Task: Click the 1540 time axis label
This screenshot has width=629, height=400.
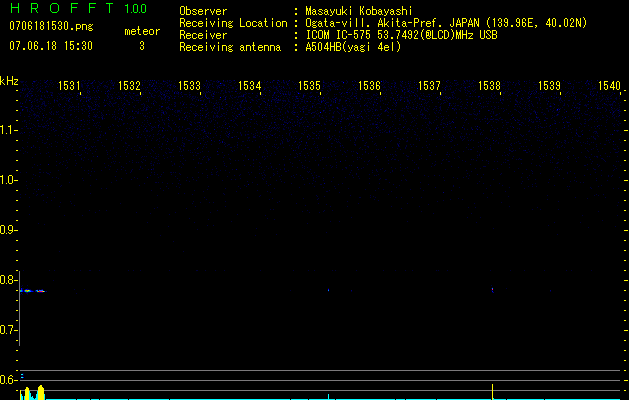Action: pyautogui.click(x=609, y=86)
